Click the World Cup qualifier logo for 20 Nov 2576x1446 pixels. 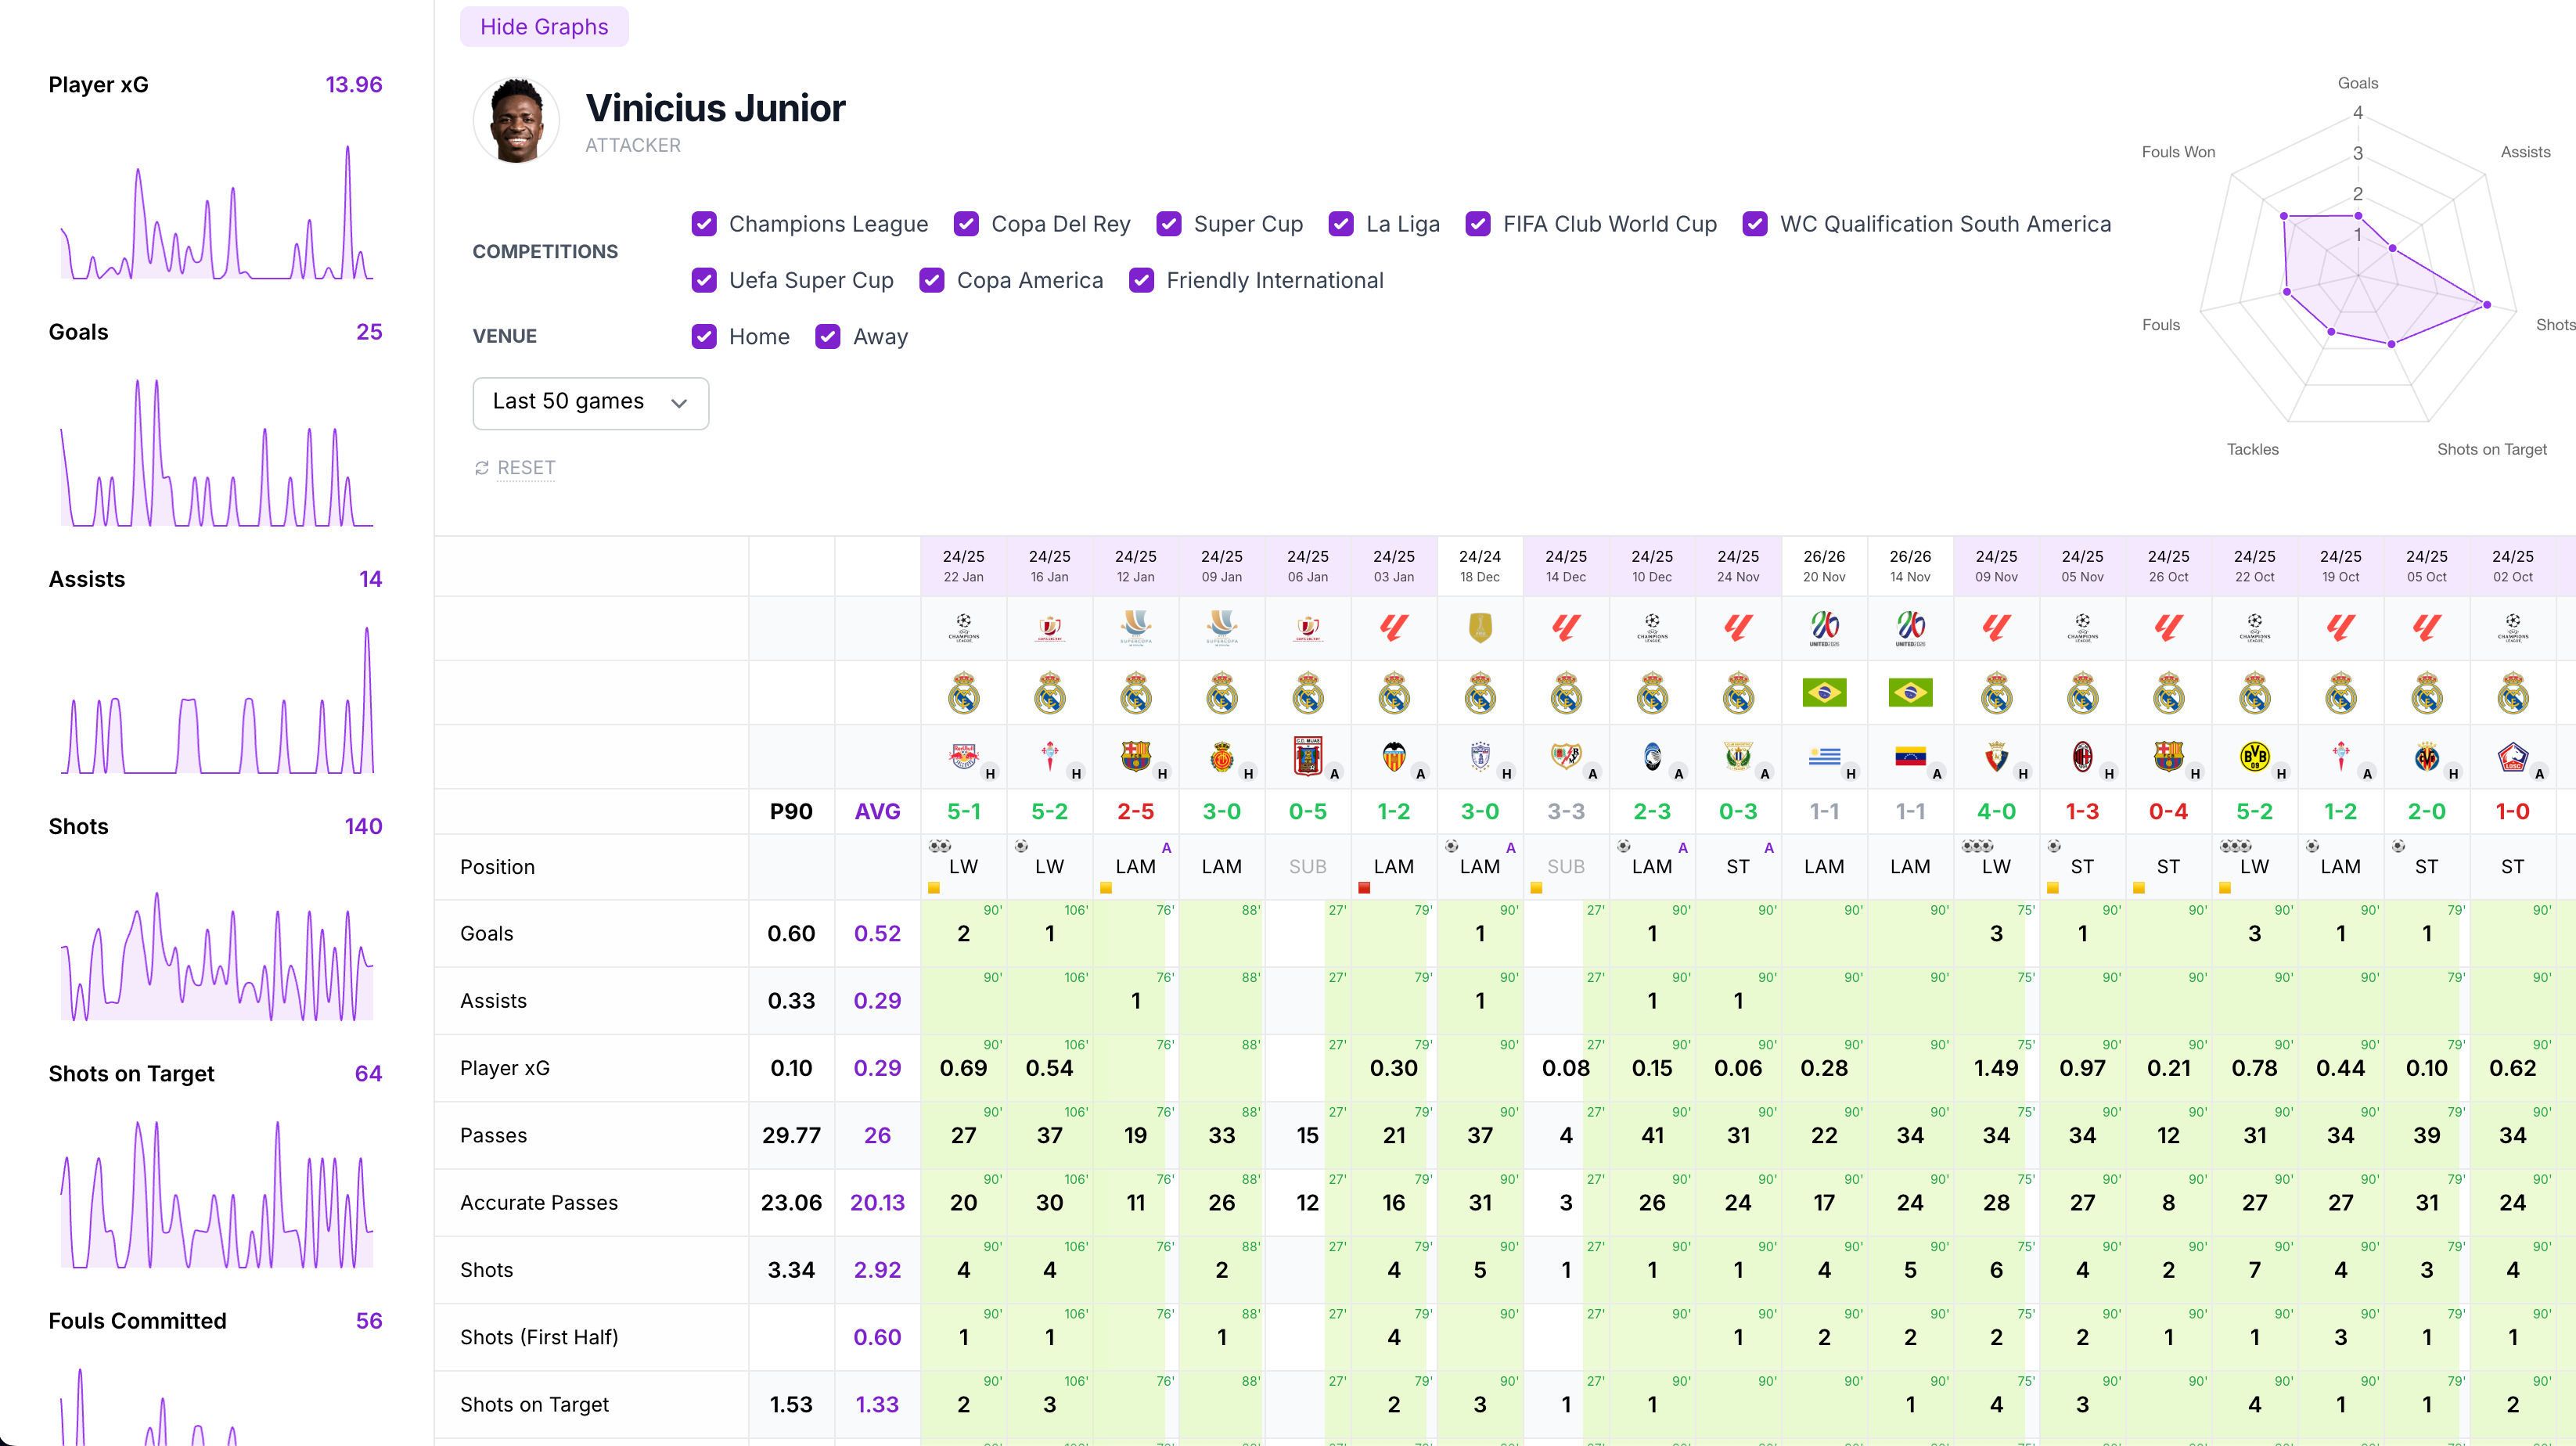click(1824, 628)
